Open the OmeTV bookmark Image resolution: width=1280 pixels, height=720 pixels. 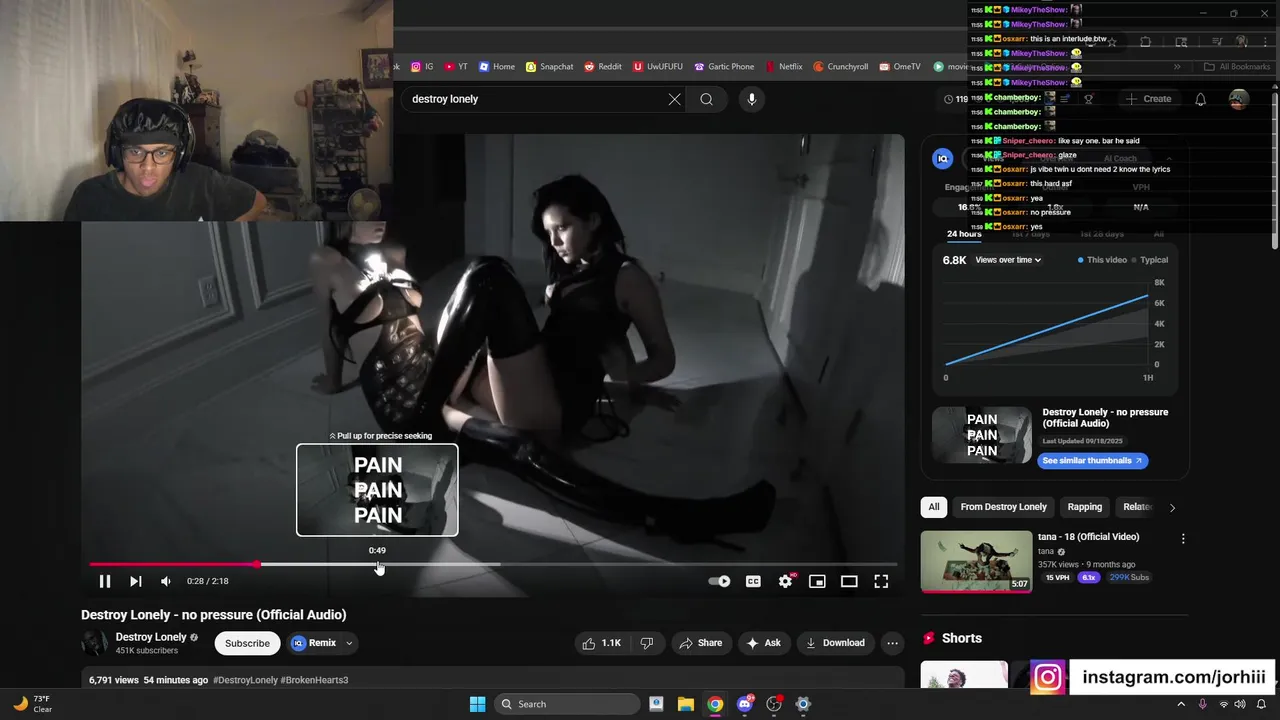point(900,67)
